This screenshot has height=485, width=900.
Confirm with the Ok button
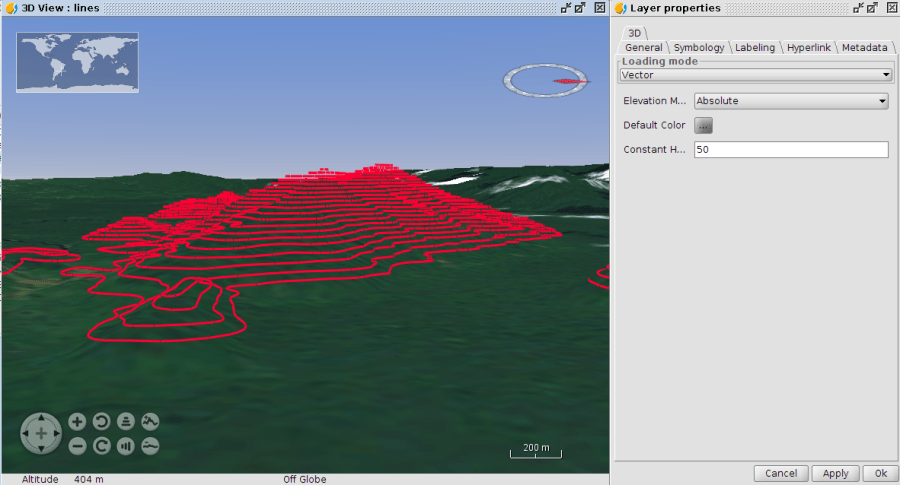click(x=880, y=473)
